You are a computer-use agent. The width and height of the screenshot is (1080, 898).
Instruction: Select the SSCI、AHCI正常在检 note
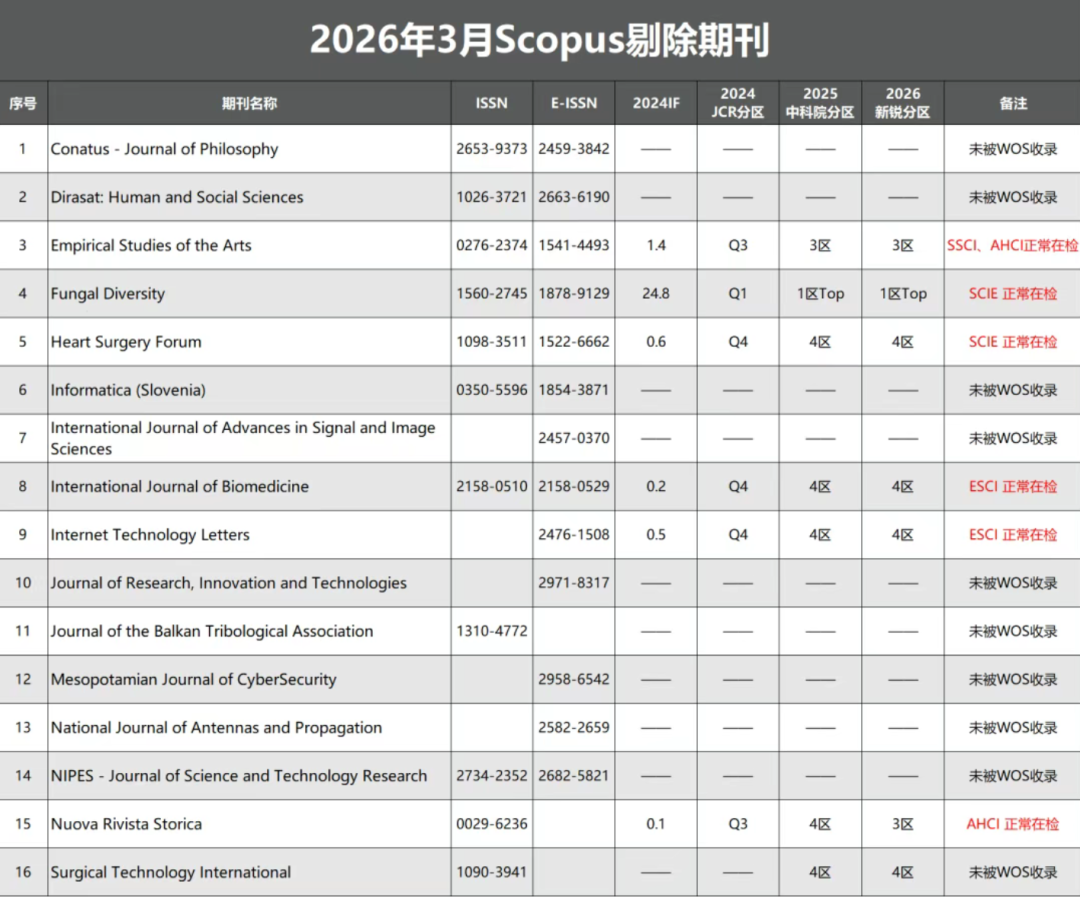point(1012,246)
